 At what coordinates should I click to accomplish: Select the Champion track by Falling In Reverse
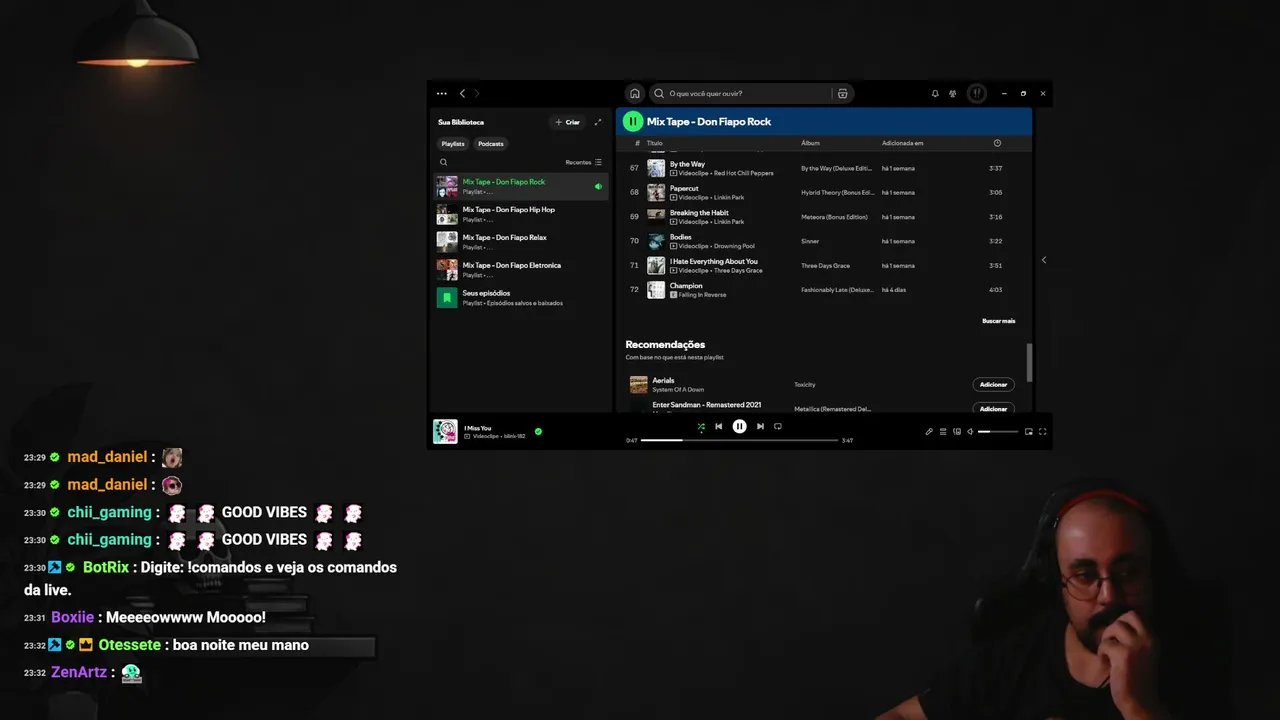coord(823,290)
